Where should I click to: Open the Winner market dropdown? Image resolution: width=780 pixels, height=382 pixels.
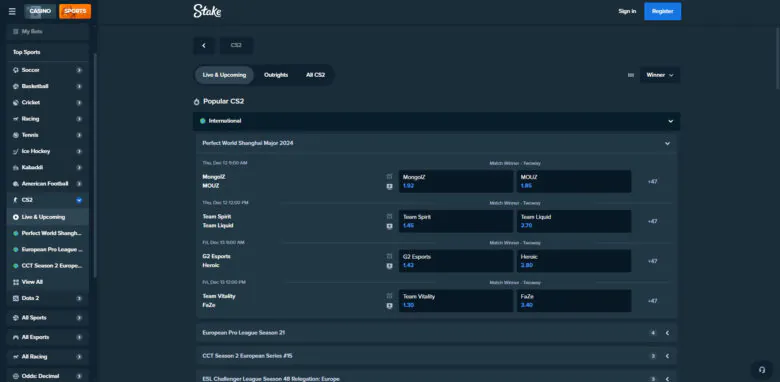coord(660,75)
